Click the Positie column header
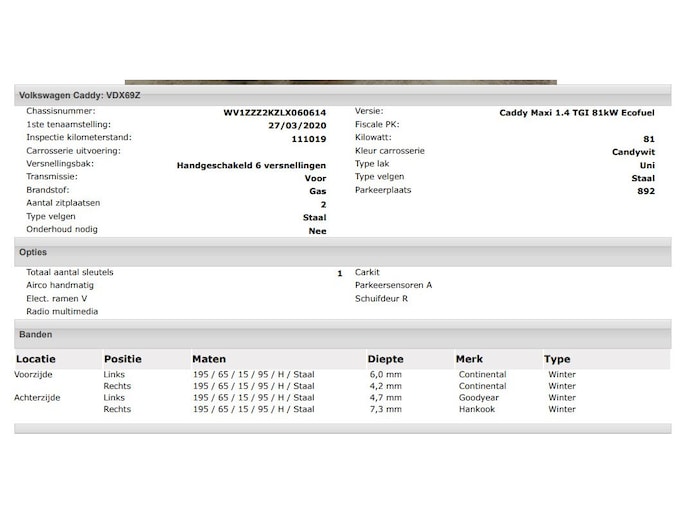Image resolution: width=685 pixels, height=513 pixels. point(123,359)
